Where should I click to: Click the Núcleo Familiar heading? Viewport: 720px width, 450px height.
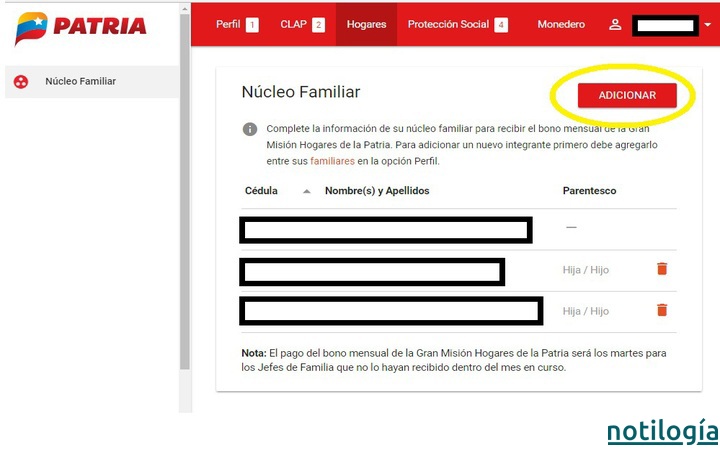[x=301, y=92]
